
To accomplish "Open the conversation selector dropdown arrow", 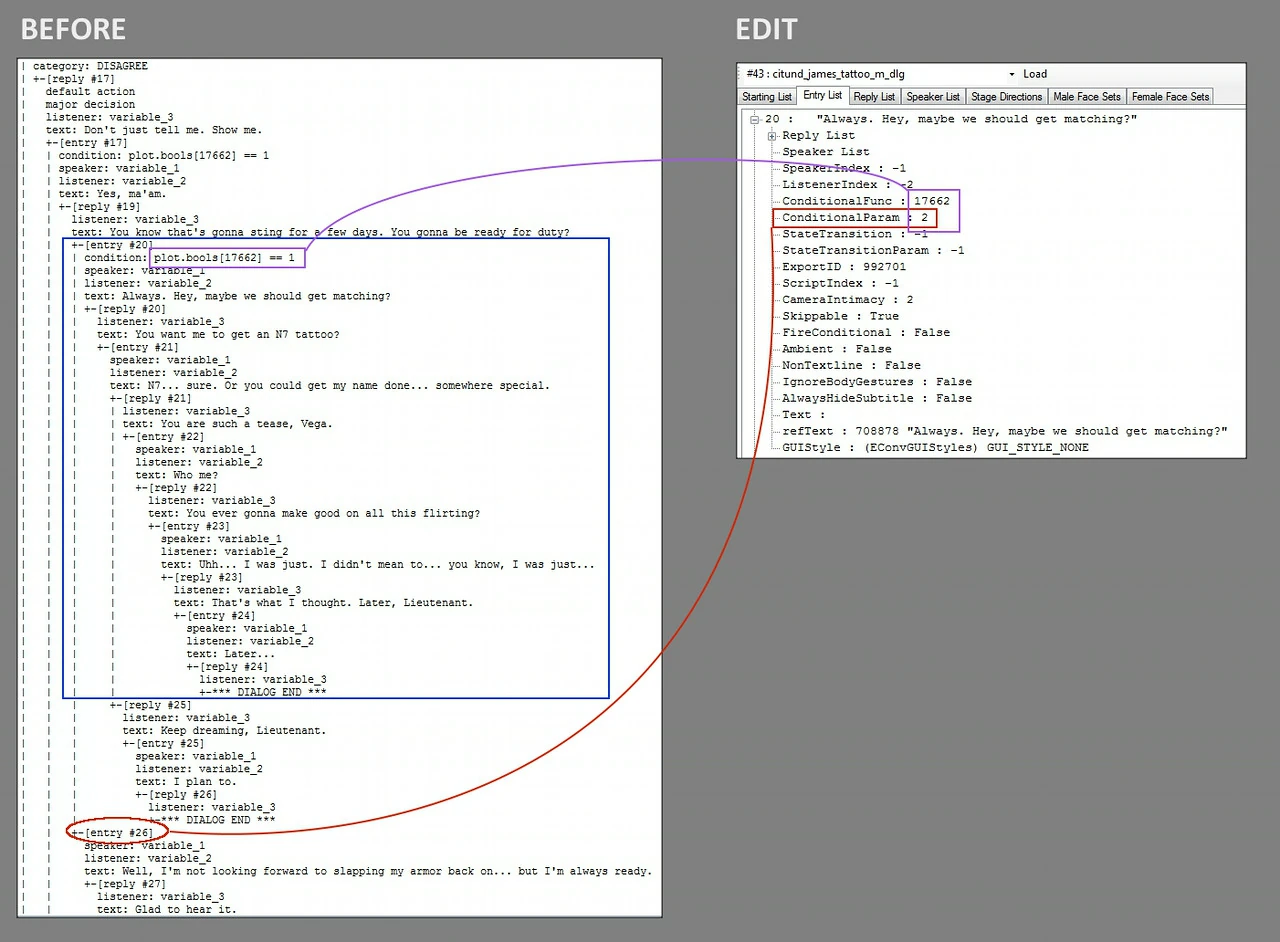I will click(x=1011, y=74).
